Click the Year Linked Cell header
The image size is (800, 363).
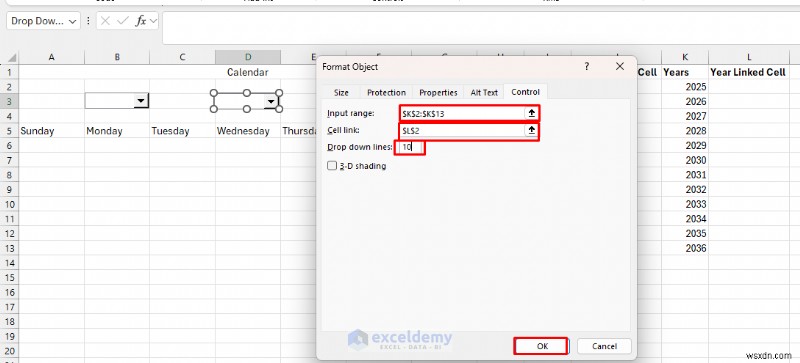click(748, 72)
